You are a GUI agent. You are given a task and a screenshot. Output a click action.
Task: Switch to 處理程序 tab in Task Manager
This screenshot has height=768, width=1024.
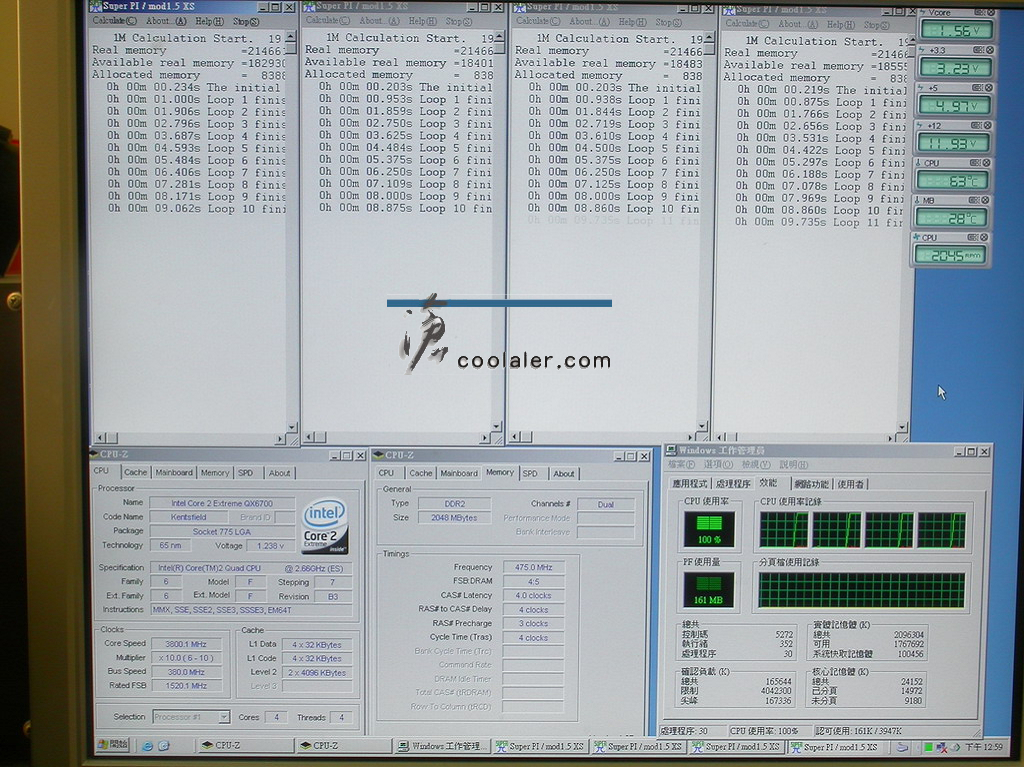click(733, 483)
